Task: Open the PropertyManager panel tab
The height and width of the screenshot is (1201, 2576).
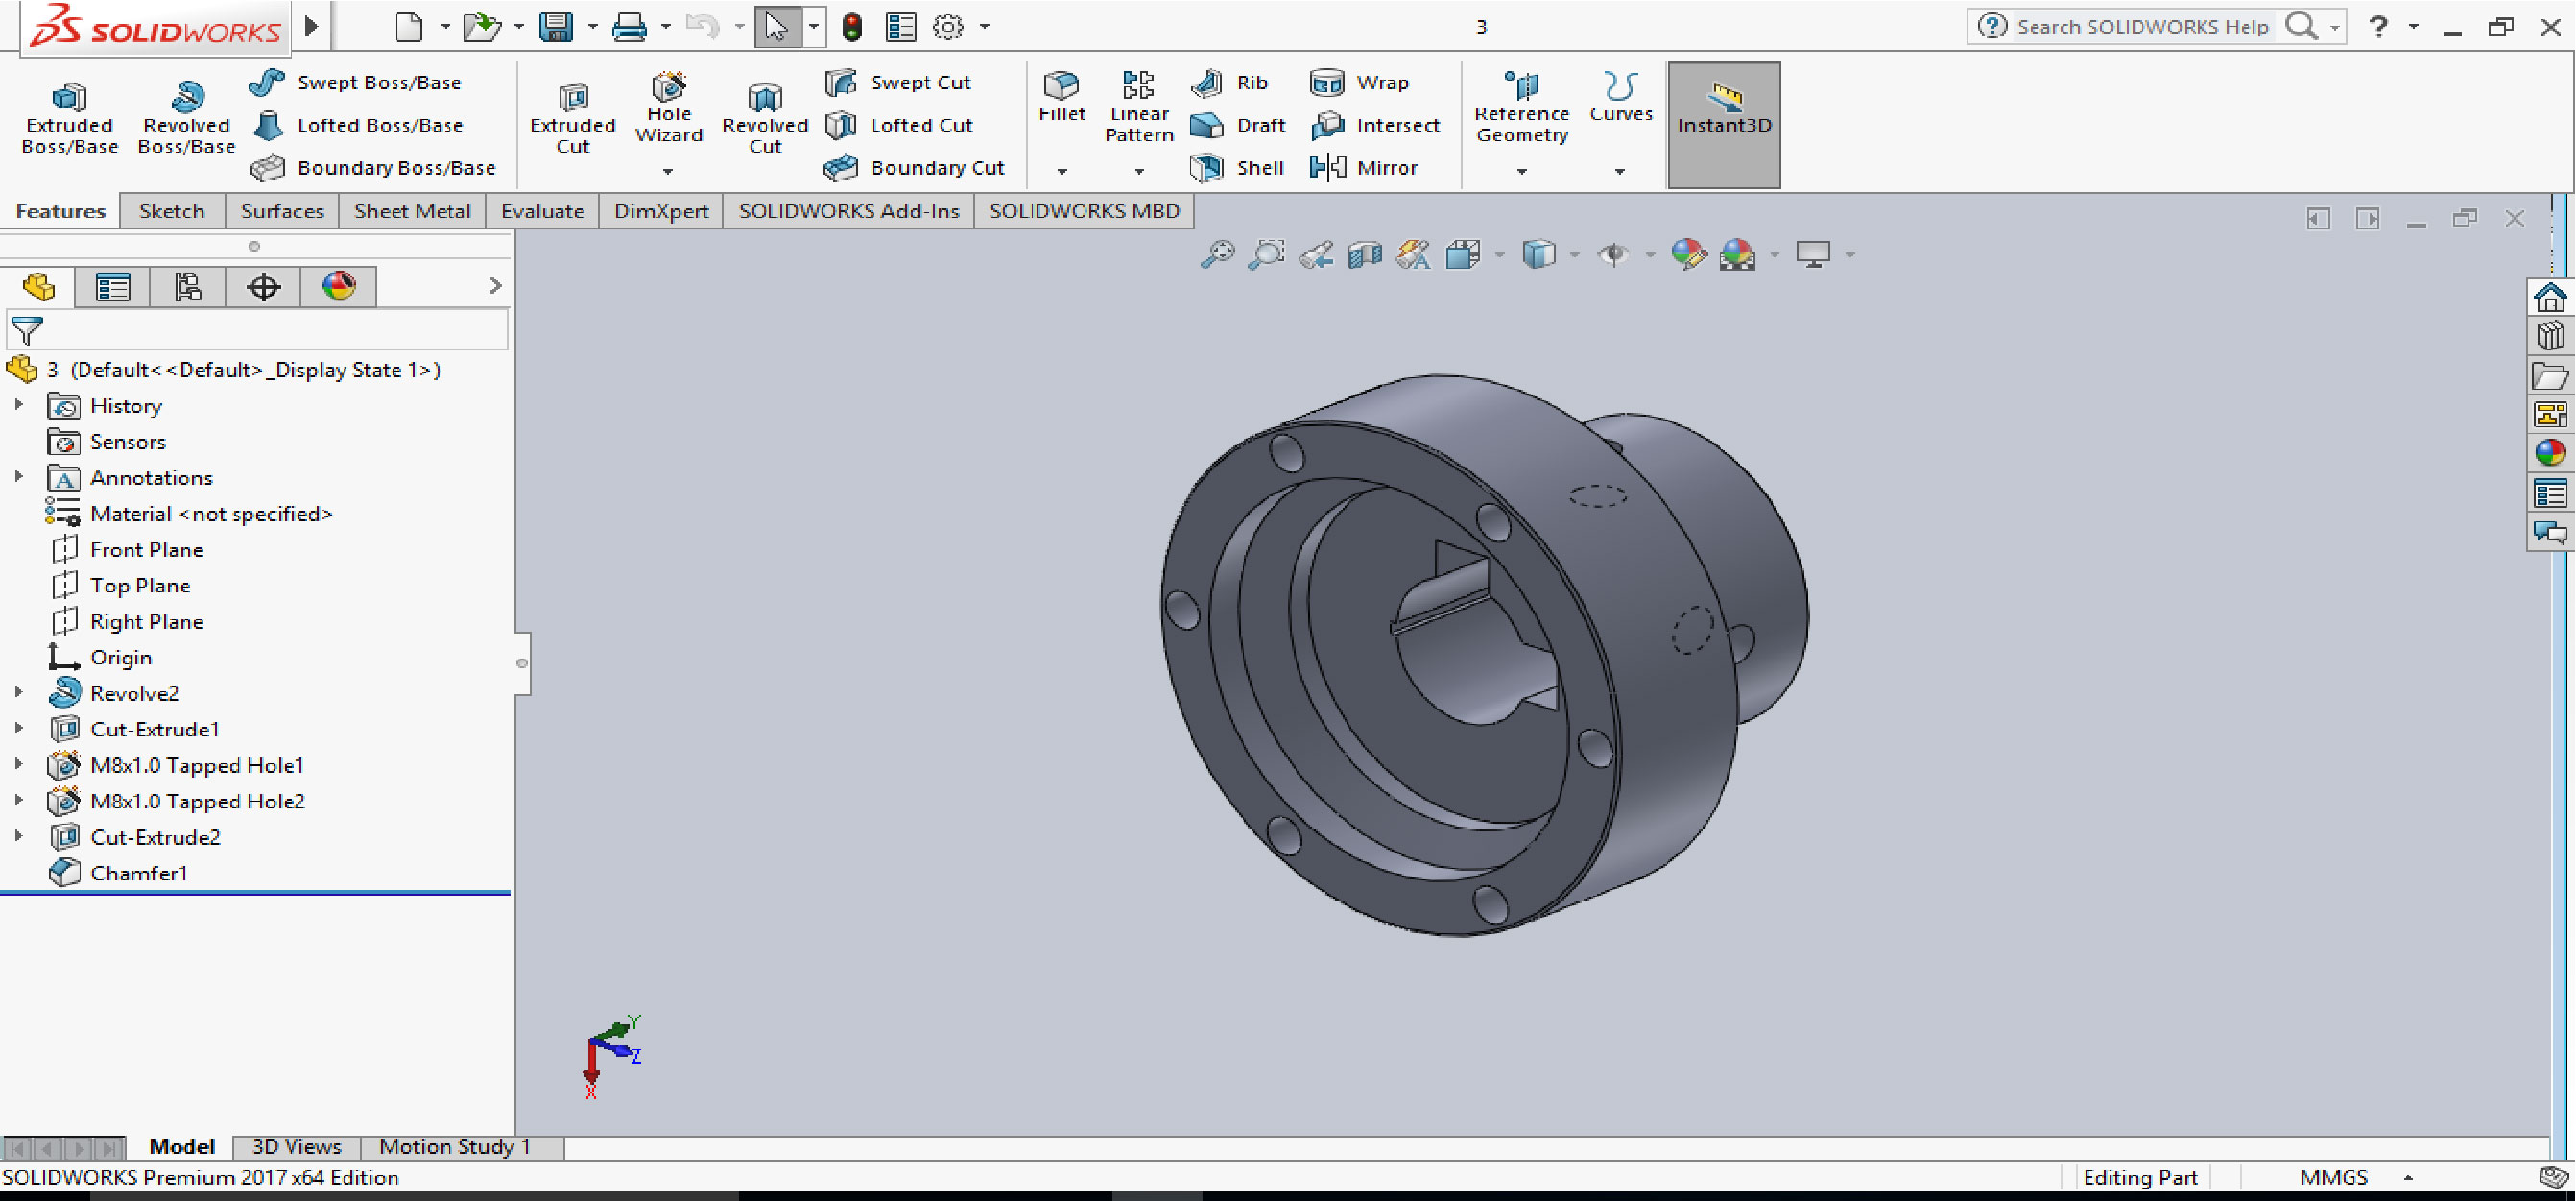Action: click(x=112, y=287)
